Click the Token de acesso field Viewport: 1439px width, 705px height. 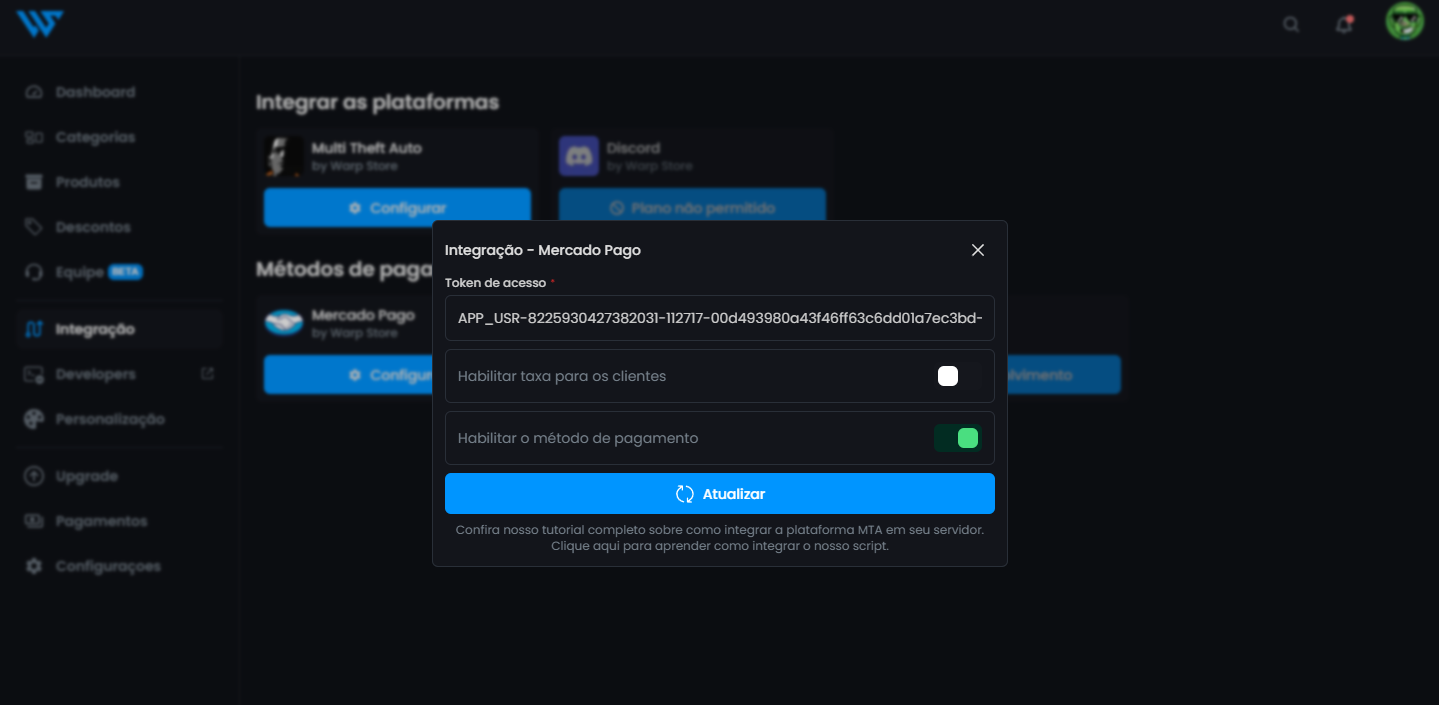(720, 318)
